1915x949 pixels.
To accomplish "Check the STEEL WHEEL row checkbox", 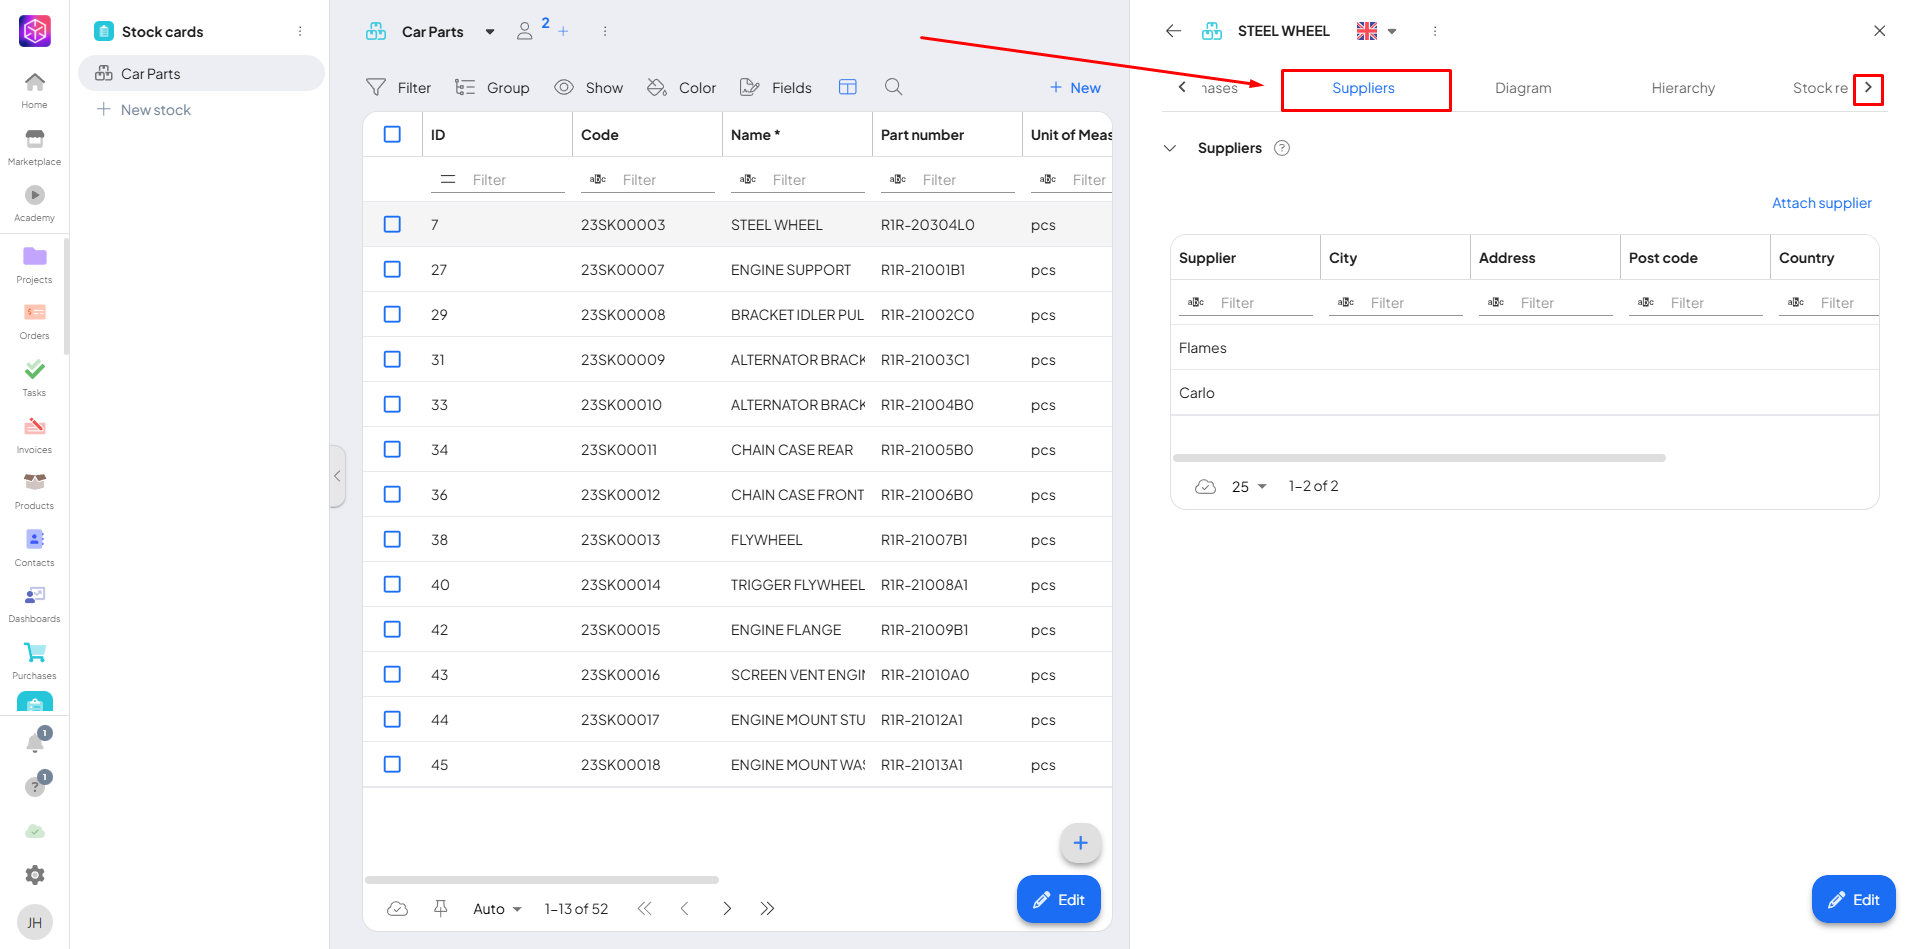I will pos(392,225).
